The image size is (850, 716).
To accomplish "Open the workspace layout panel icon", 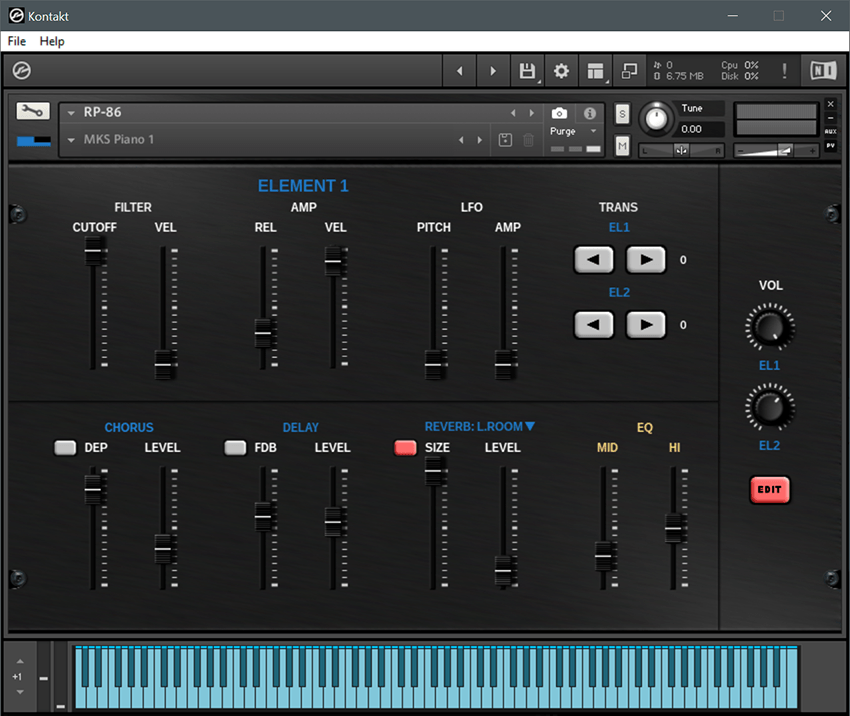I will coord(595,71).
